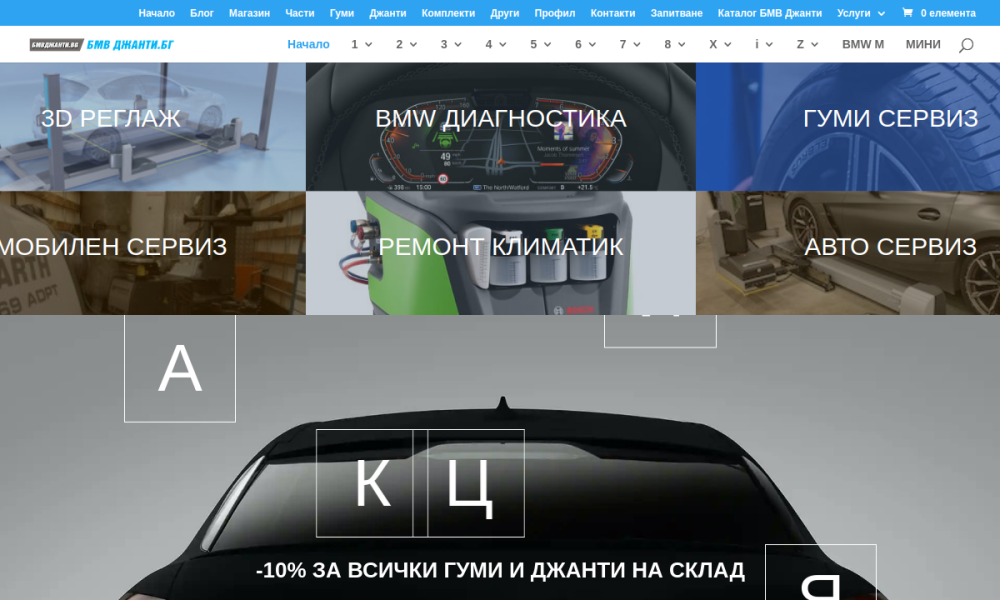Open the Други menu item
The height and width of the screenshot is (600, 1000).
tap(504, 13)
